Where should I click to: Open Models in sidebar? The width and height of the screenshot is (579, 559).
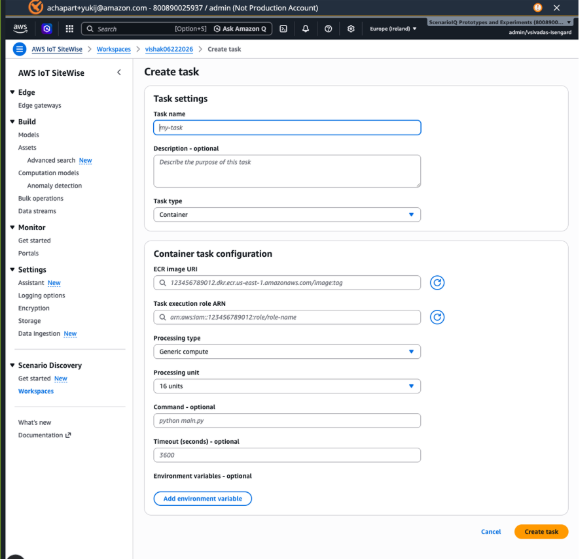coord(28,135)
